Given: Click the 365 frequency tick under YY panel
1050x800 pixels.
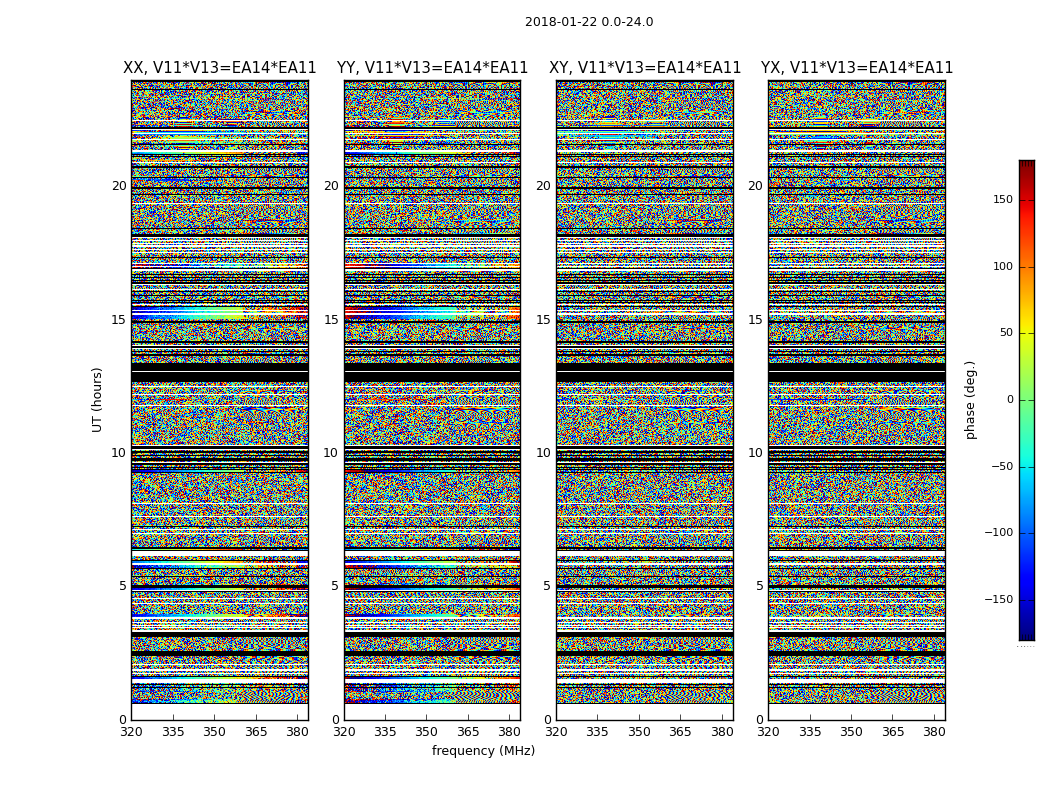Looking at the screenshot, I should pos(468,732).
